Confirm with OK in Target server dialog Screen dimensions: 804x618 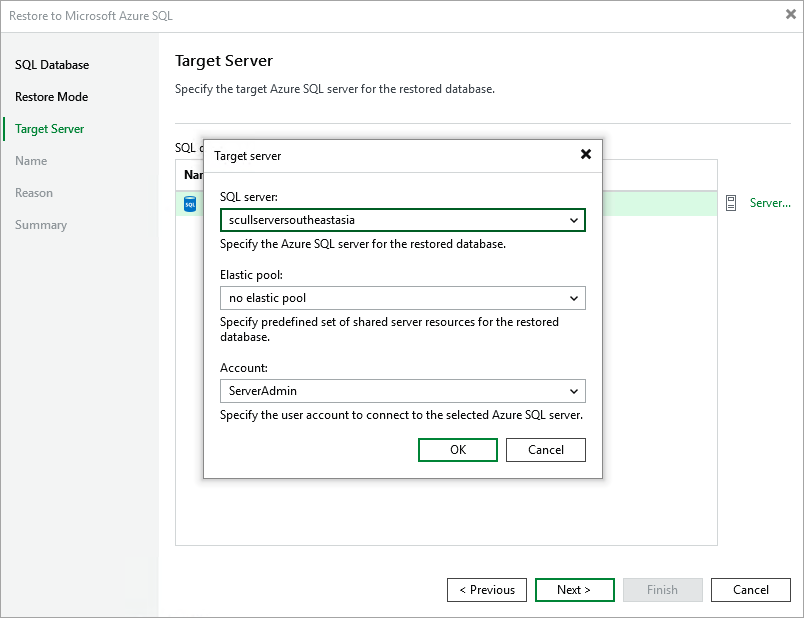[458, 450]
